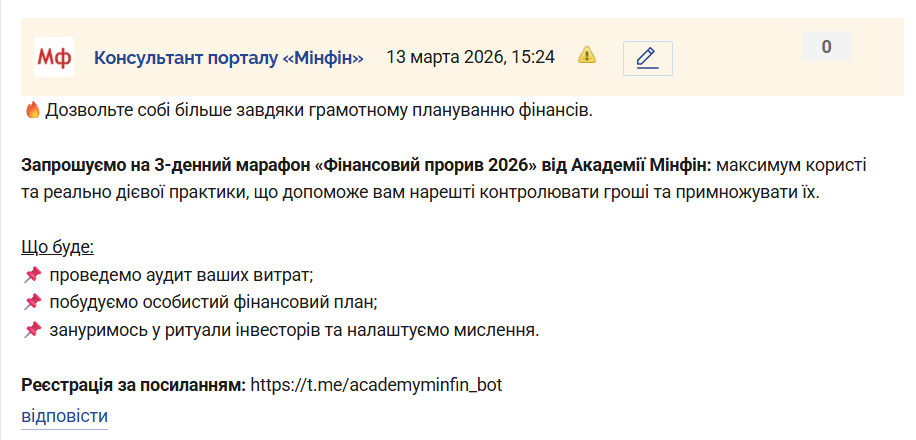Click the pushpin beside 'побудуємо особистий'
Screen dimensions: 916x440
coord(32,302)
